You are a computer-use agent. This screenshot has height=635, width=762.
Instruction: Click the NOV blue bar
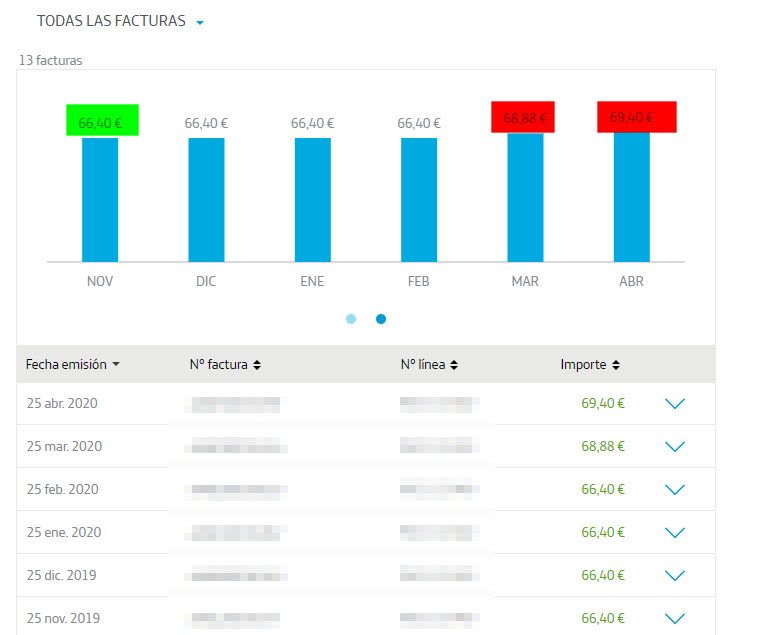tap(100, 199)
